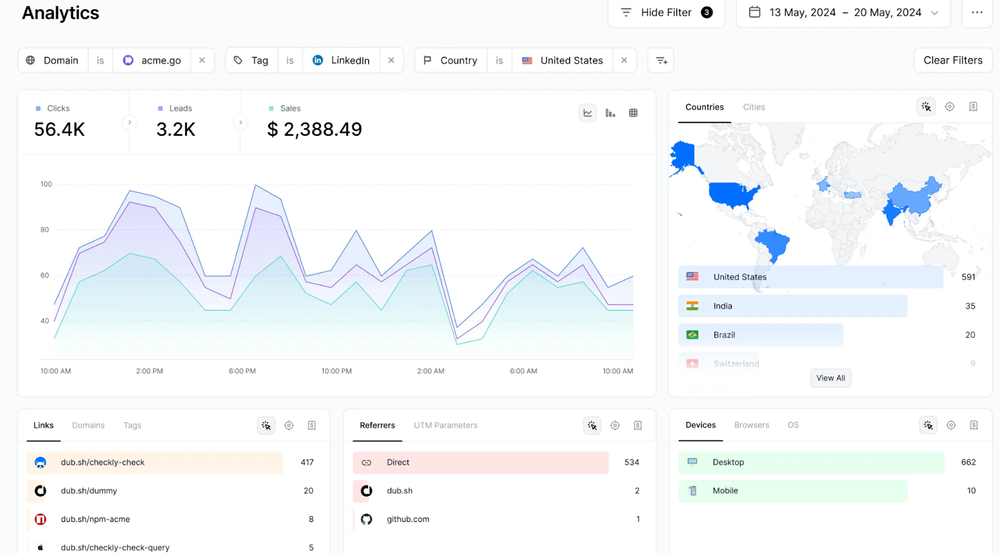This screenshot has width=1000, height=554.
Task: Switch chart to bar graph view
Action: coord(610,113)
